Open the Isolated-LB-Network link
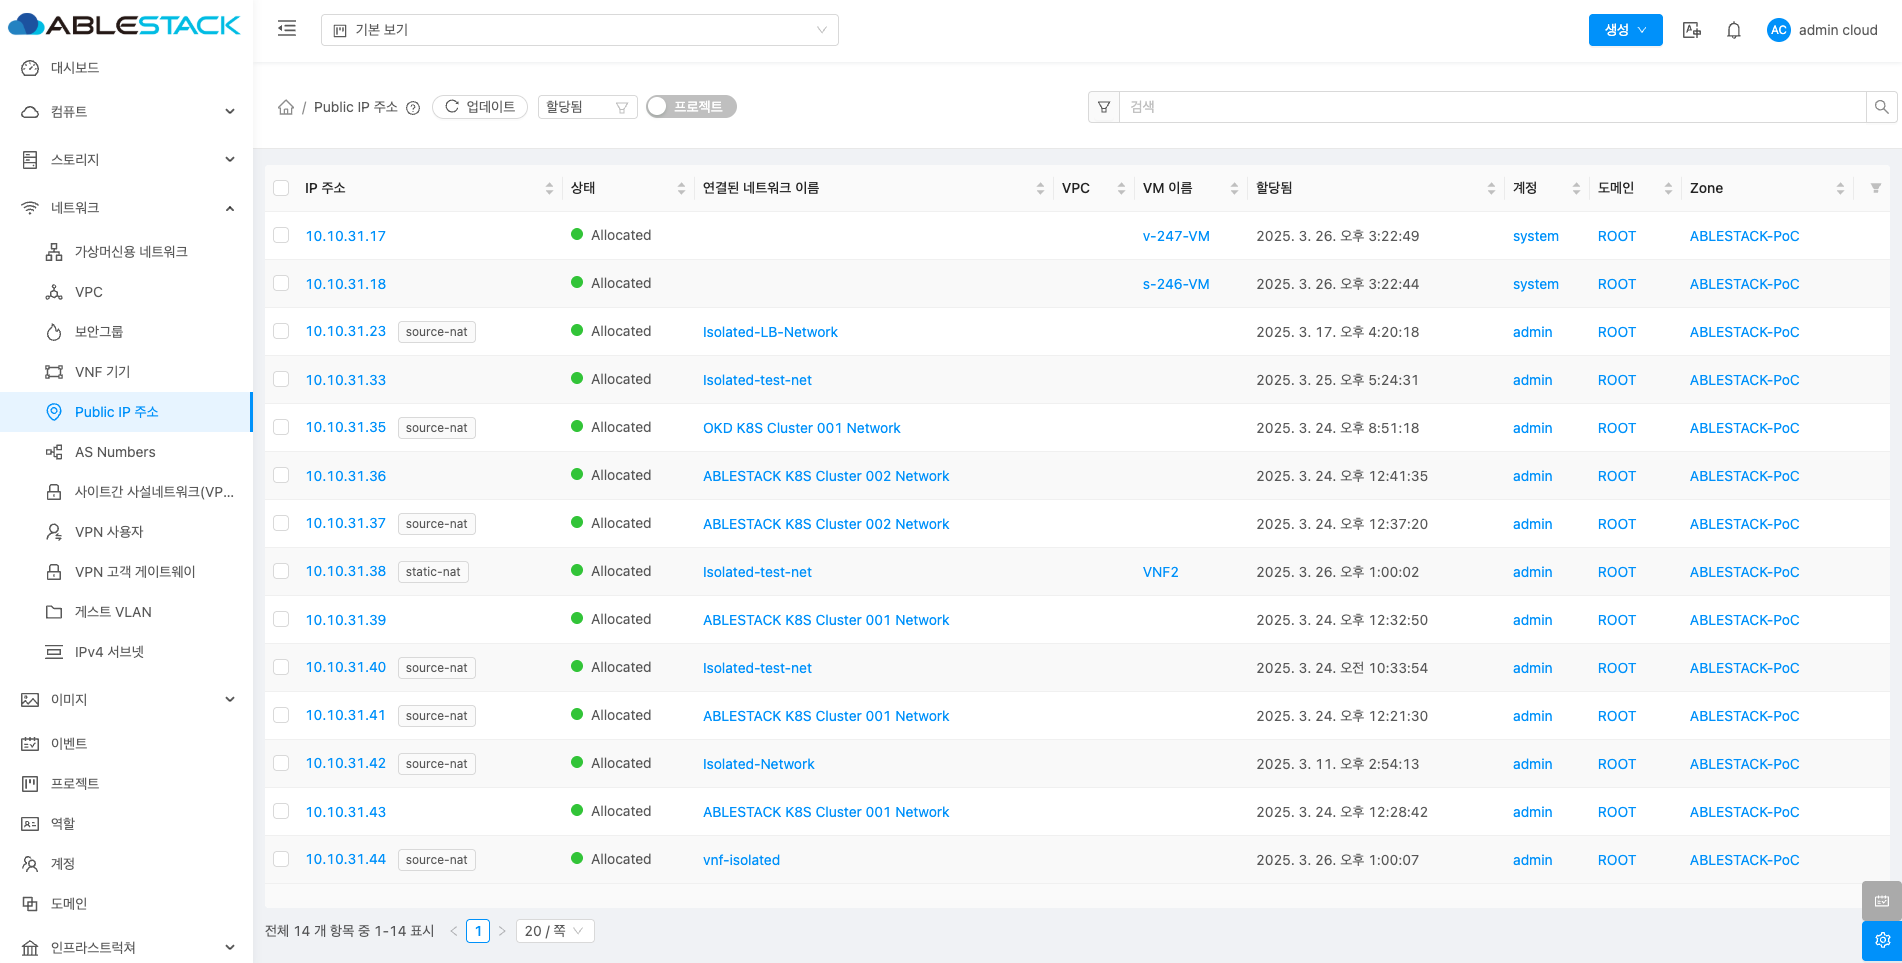 tap(770, 332)
